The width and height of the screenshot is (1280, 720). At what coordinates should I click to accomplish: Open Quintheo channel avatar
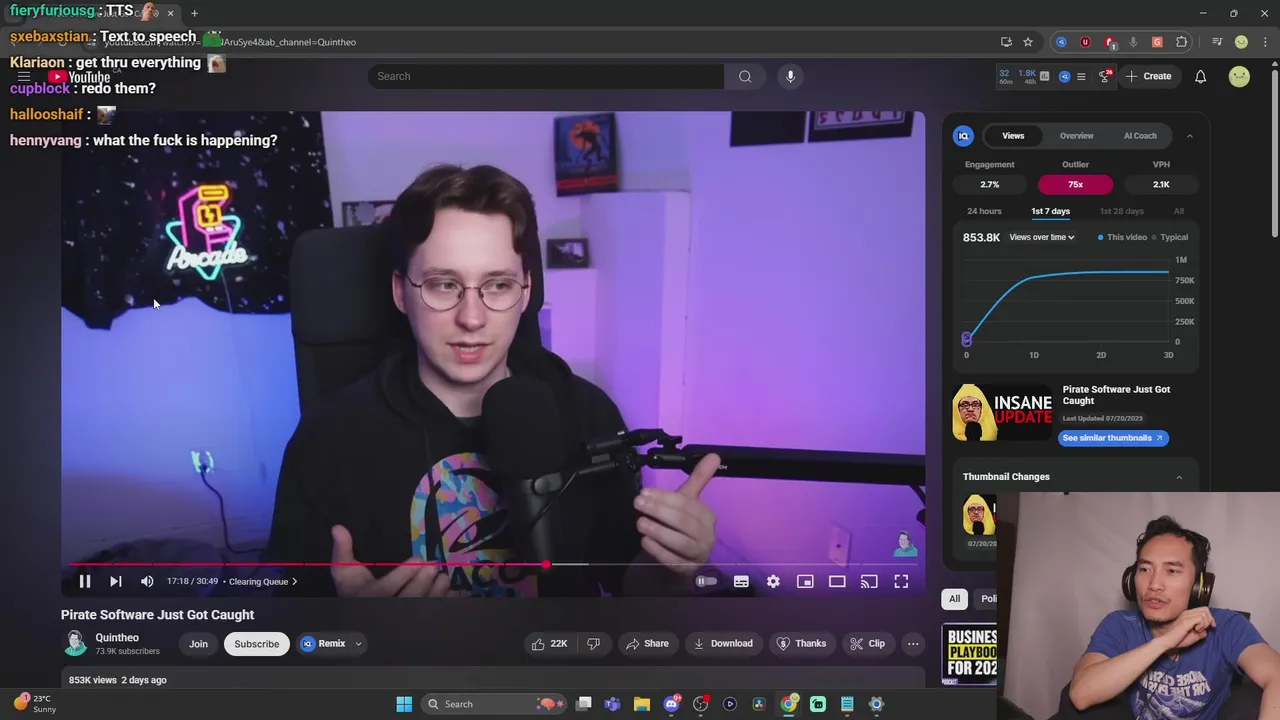click(76, 644)
